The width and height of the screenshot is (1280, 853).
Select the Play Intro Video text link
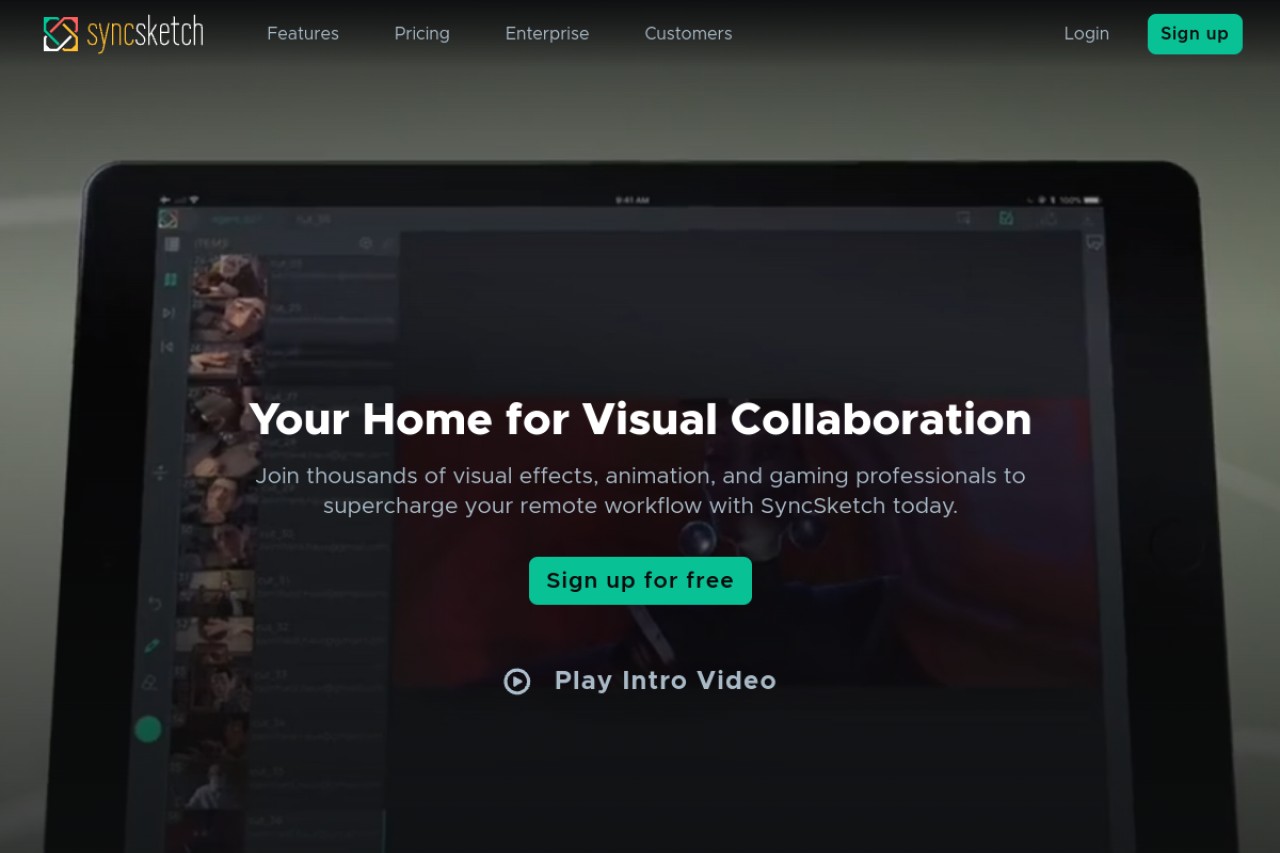point(665,681)
